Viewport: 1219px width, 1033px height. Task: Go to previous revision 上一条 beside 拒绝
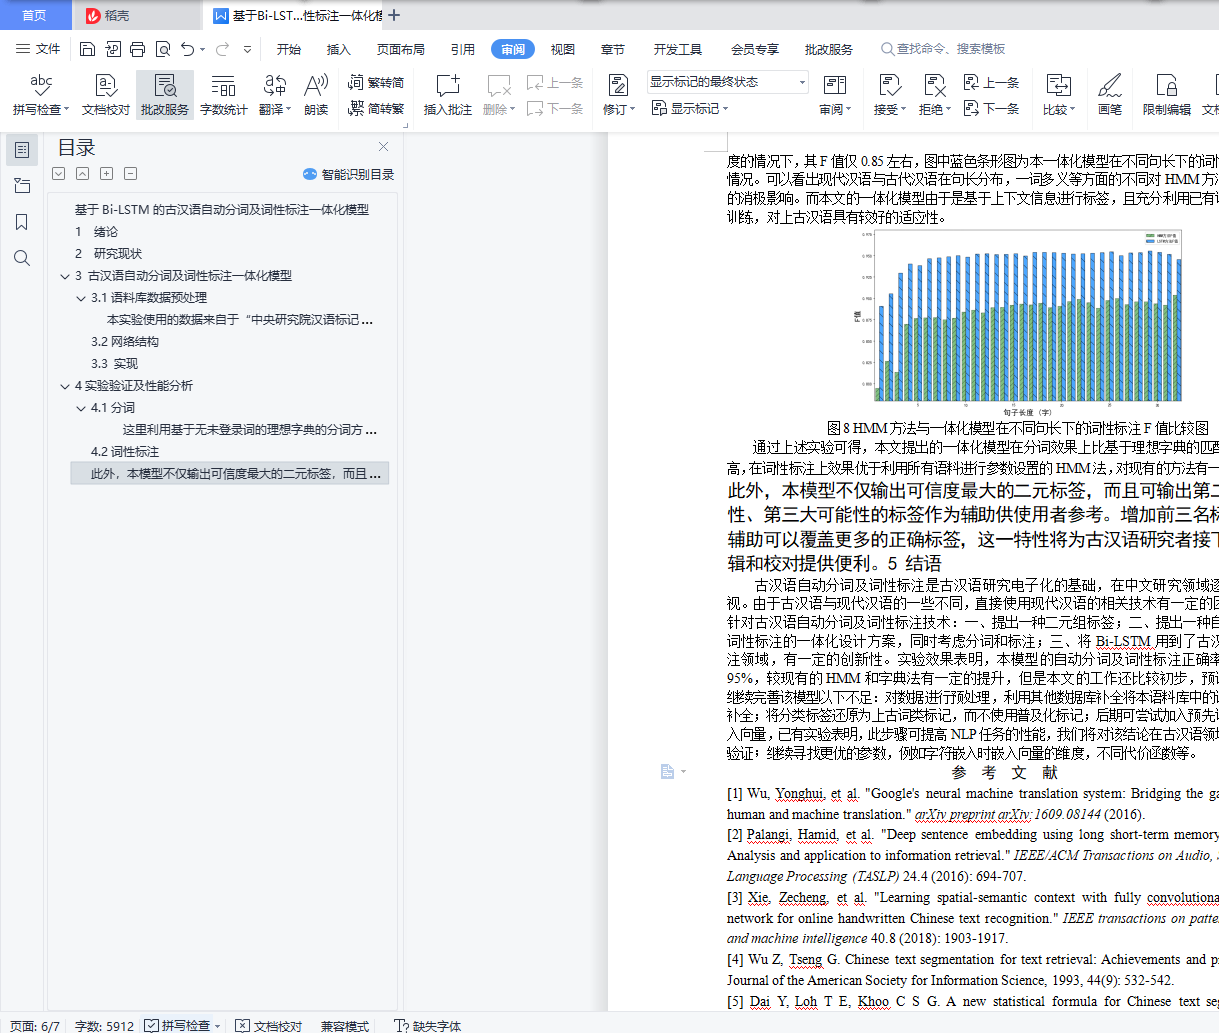(x=991, y=83)
